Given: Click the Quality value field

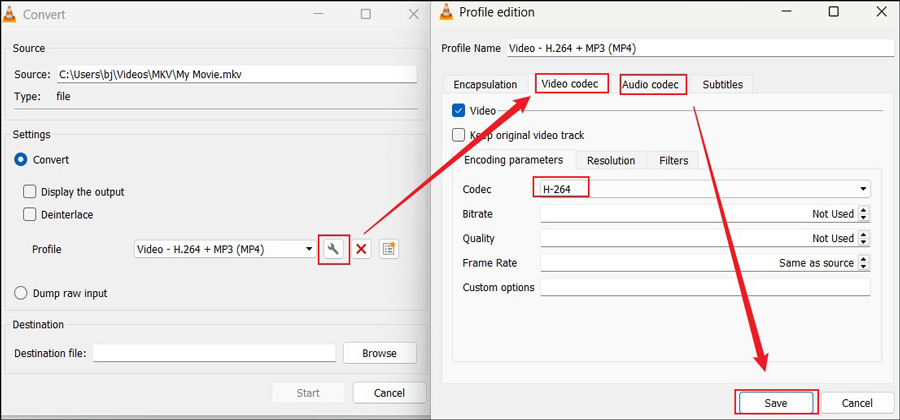Looking at the screenshot, I should pos(699,238).
